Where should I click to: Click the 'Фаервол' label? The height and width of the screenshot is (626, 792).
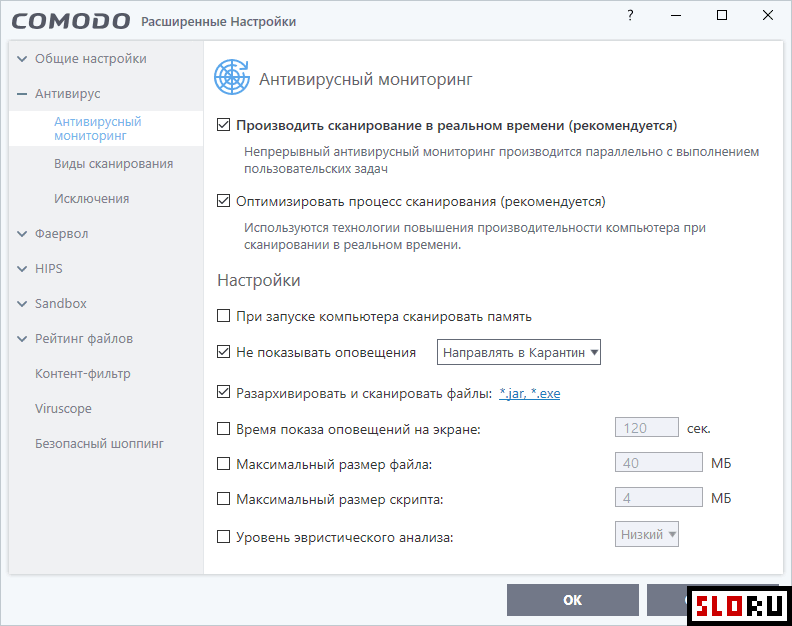pos(61,233)
